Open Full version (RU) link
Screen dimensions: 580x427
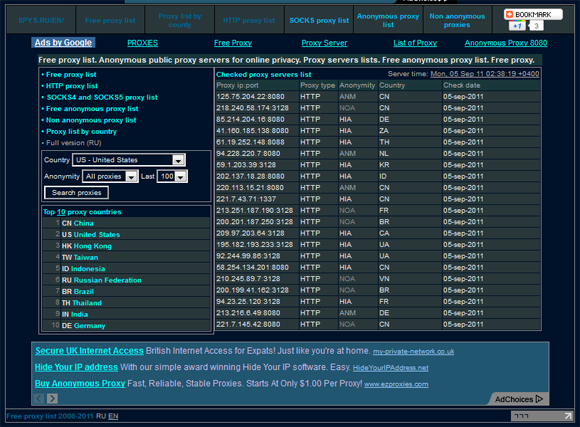coord(74,143)
